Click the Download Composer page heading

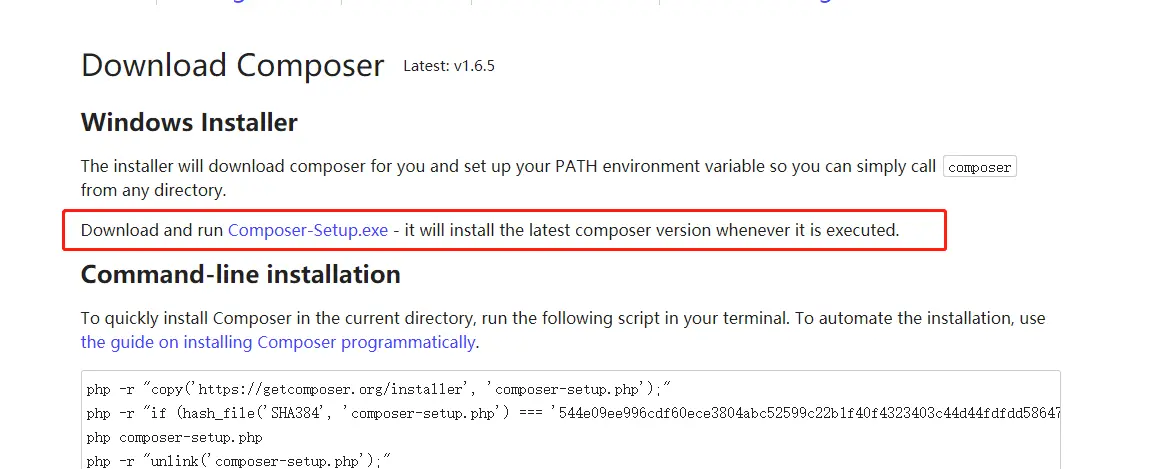(232, 66)
